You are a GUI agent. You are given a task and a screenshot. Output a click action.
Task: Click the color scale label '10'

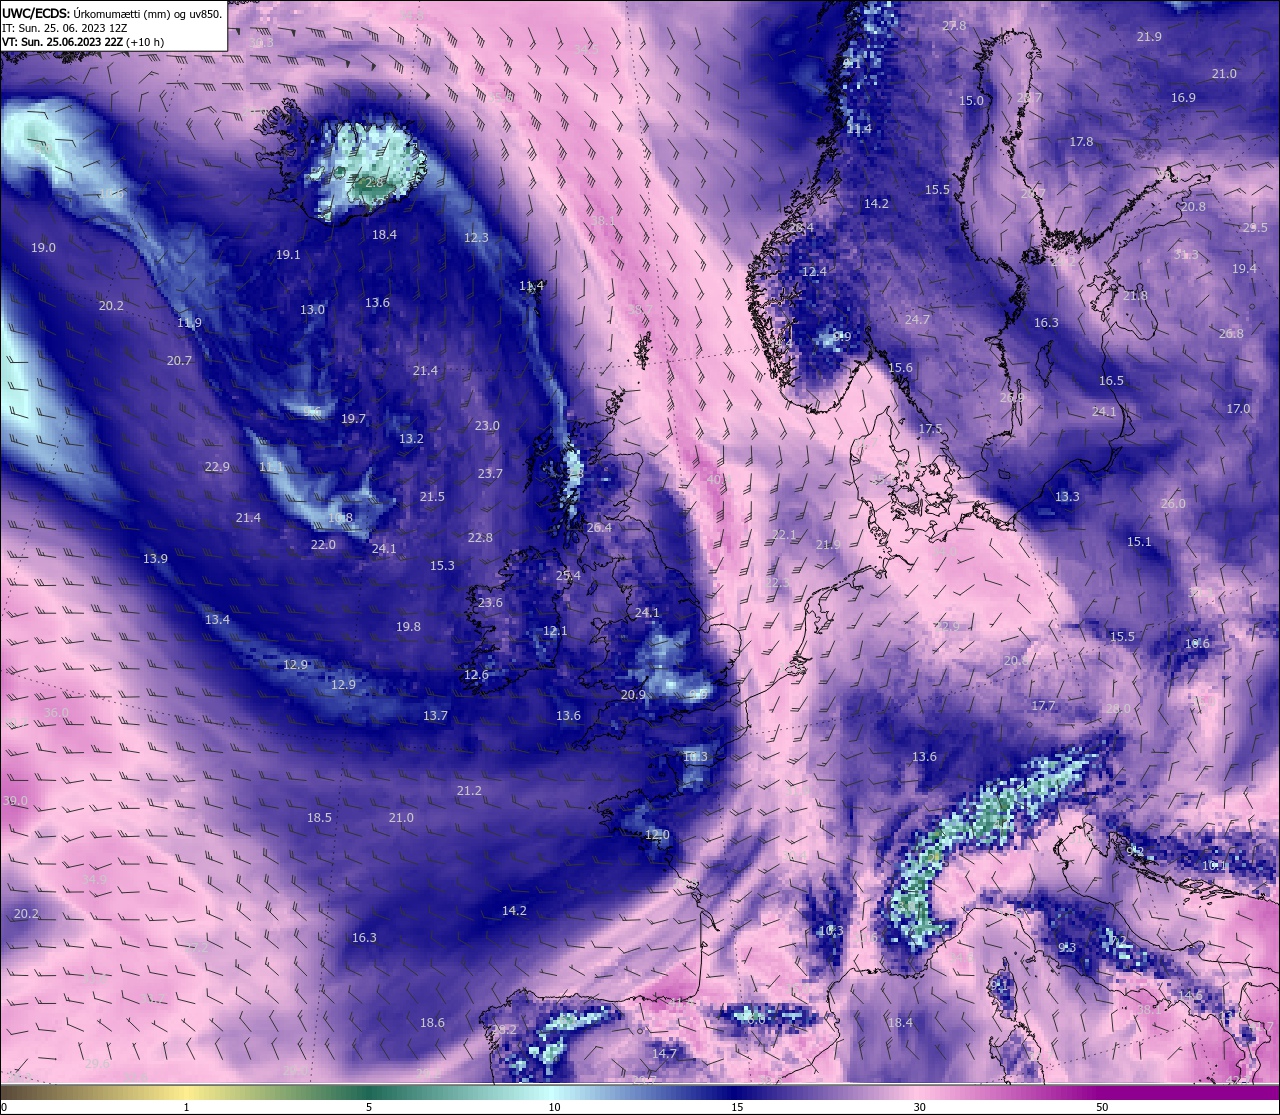[x=554, y=1107]
